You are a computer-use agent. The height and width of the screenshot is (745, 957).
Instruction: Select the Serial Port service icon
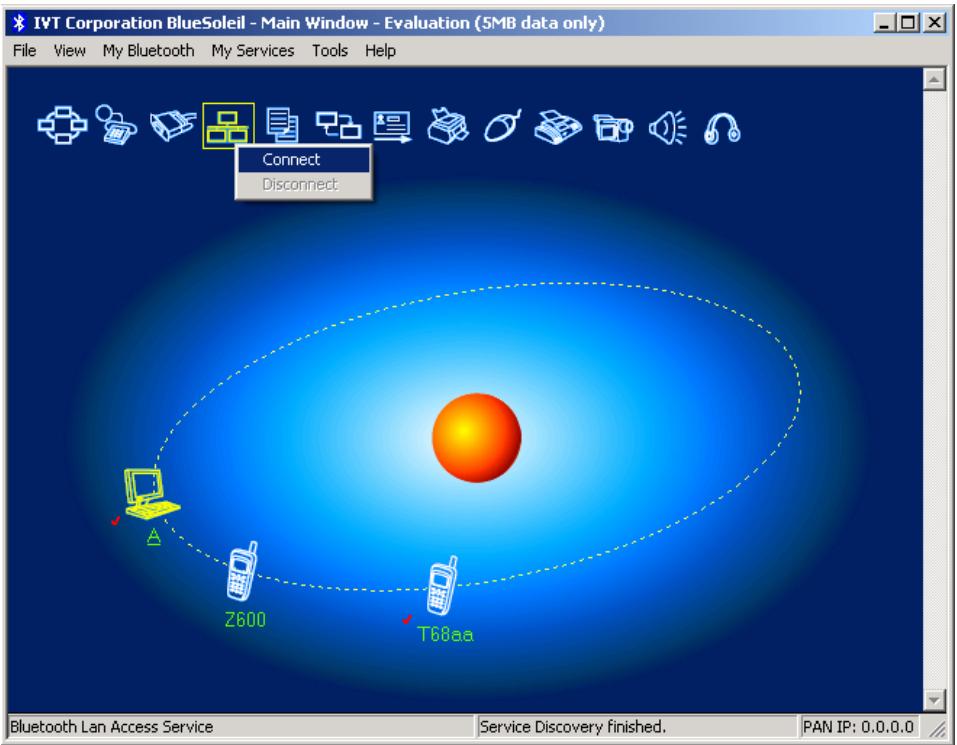pyautogui.click(x=172, y=125)
